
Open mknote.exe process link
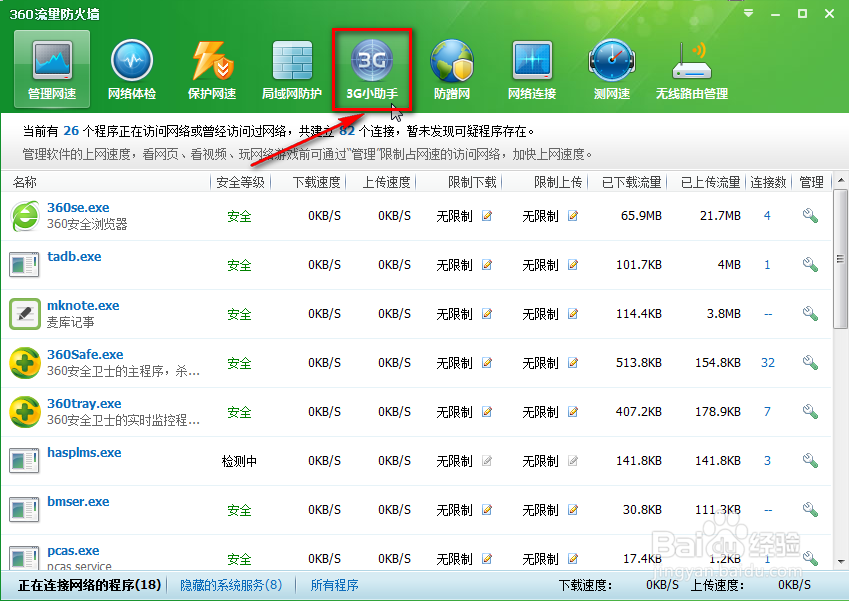pos(83,305)
